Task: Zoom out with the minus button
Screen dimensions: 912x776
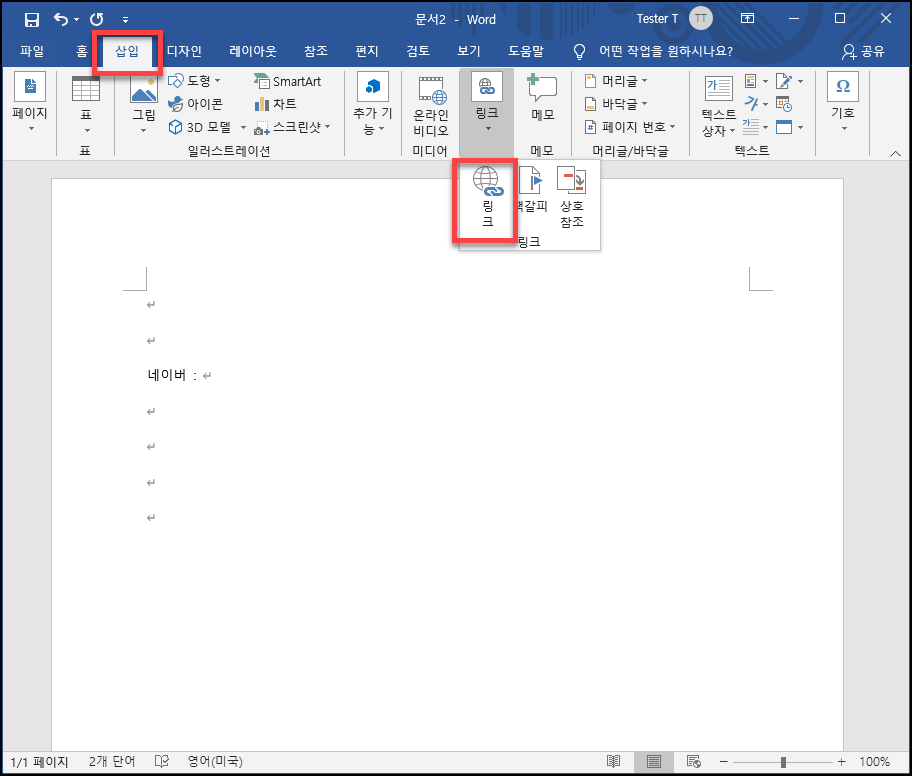Action: (x=724, y=761)
